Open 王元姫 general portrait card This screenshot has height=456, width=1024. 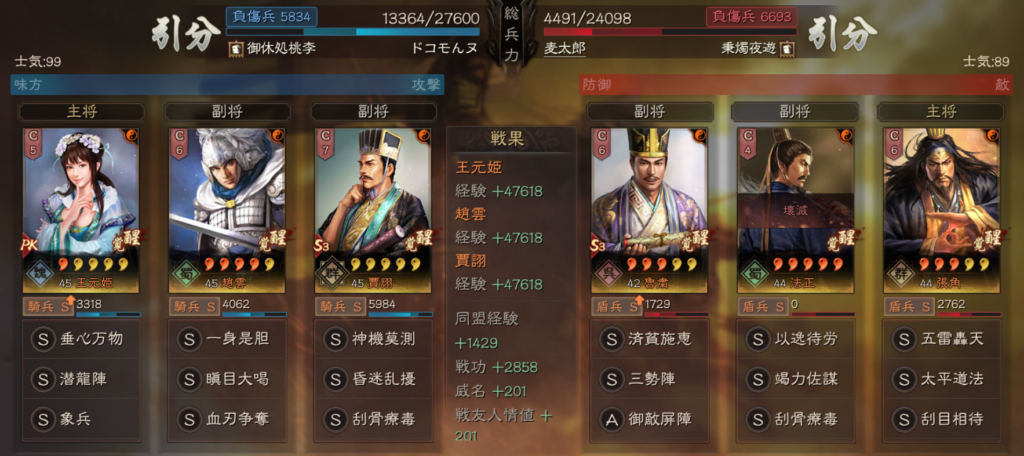(81, 210)
